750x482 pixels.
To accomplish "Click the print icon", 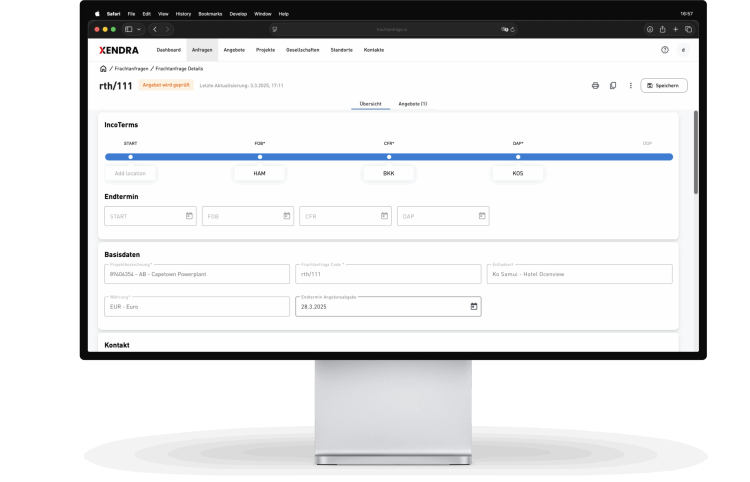I will (x=595, y=86).
